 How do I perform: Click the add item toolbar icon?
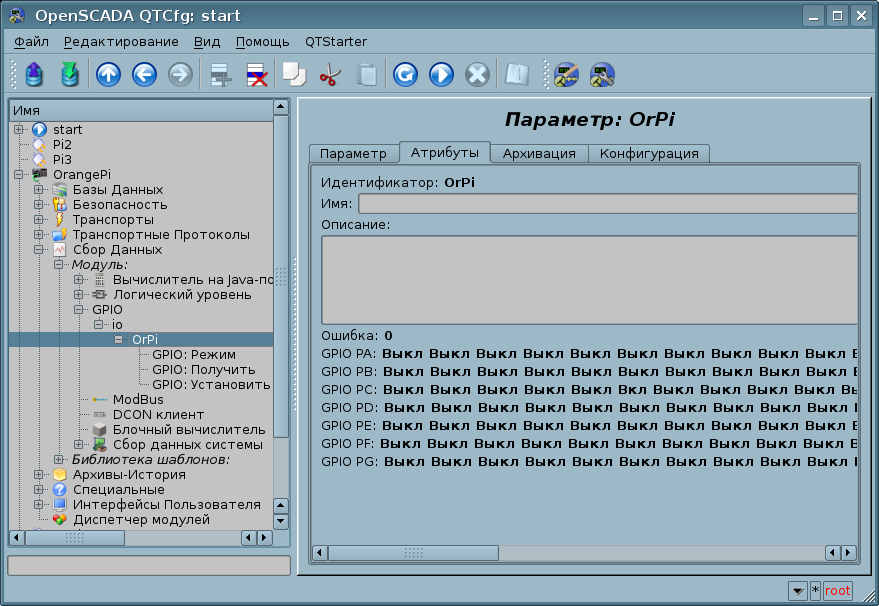220,74
